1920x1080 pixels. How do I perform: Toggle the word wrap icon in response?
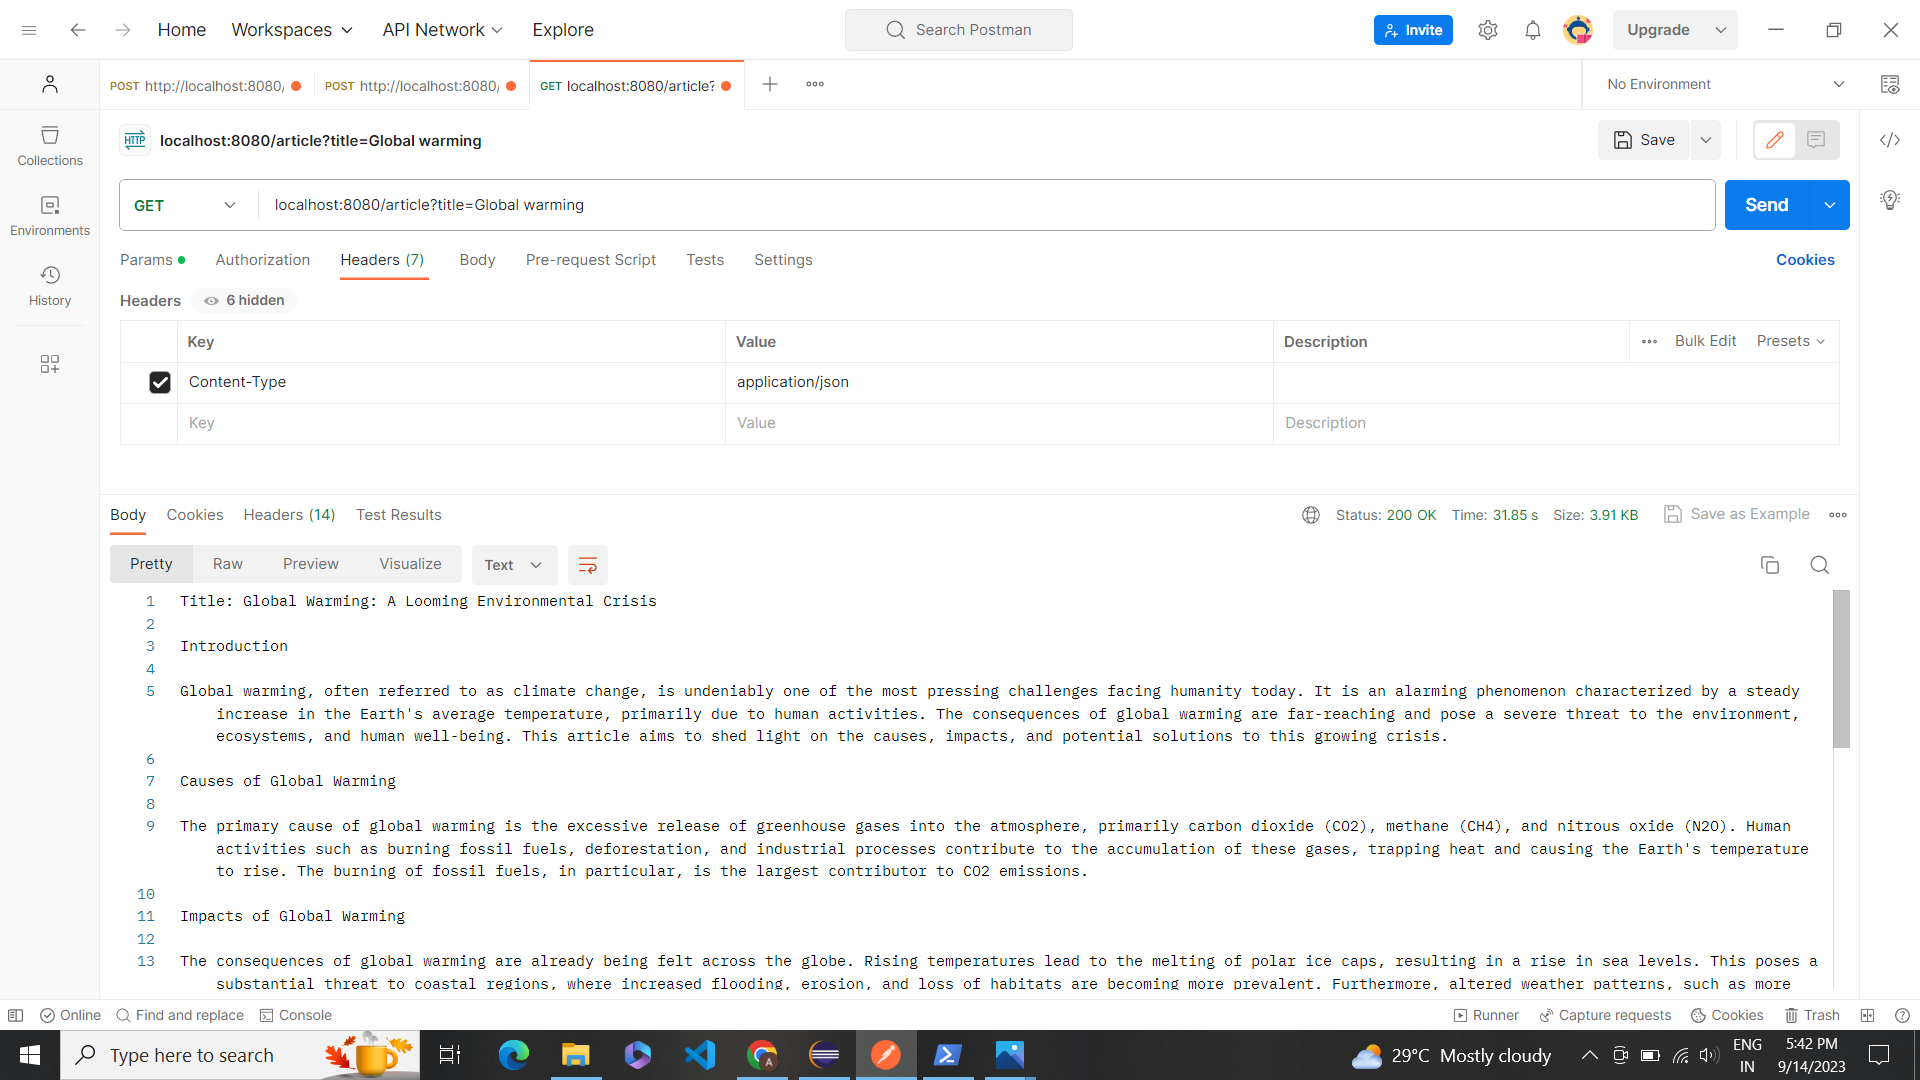click(x=587, y=564)
